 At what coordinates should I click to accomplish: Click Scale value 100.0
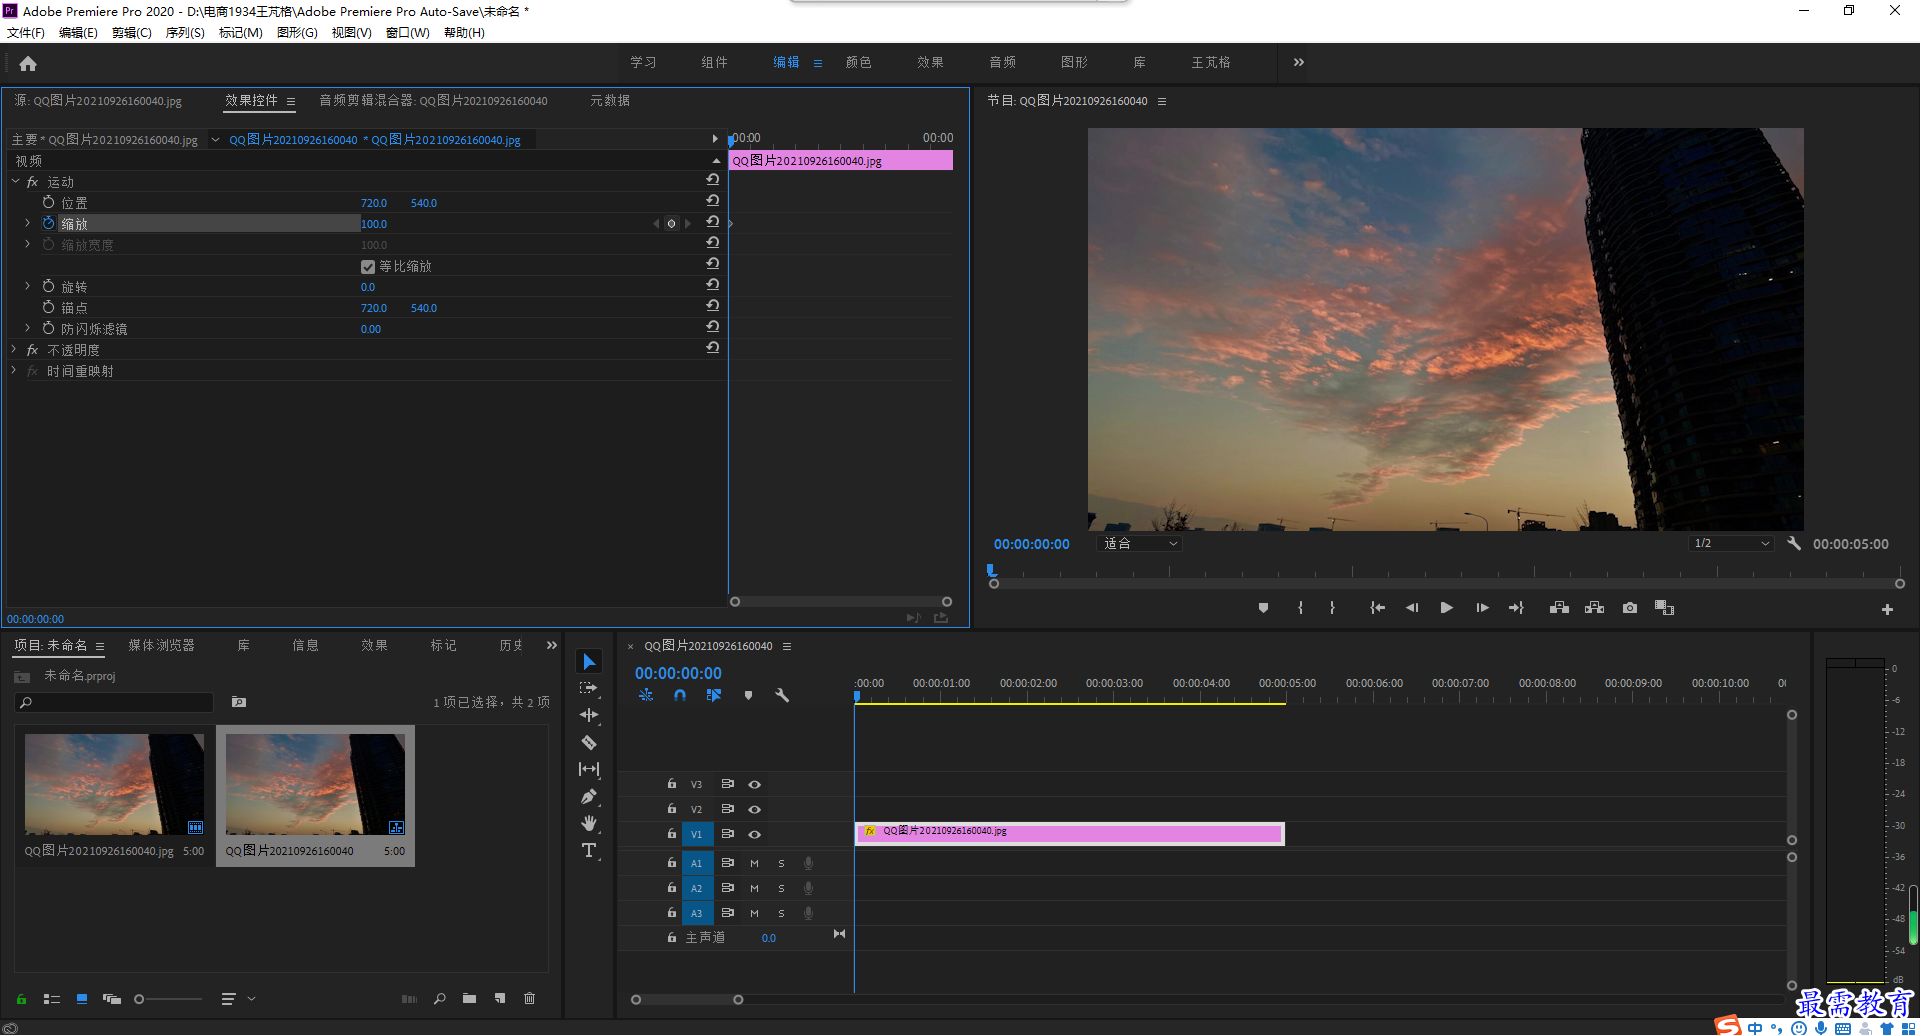pos(374,224)
